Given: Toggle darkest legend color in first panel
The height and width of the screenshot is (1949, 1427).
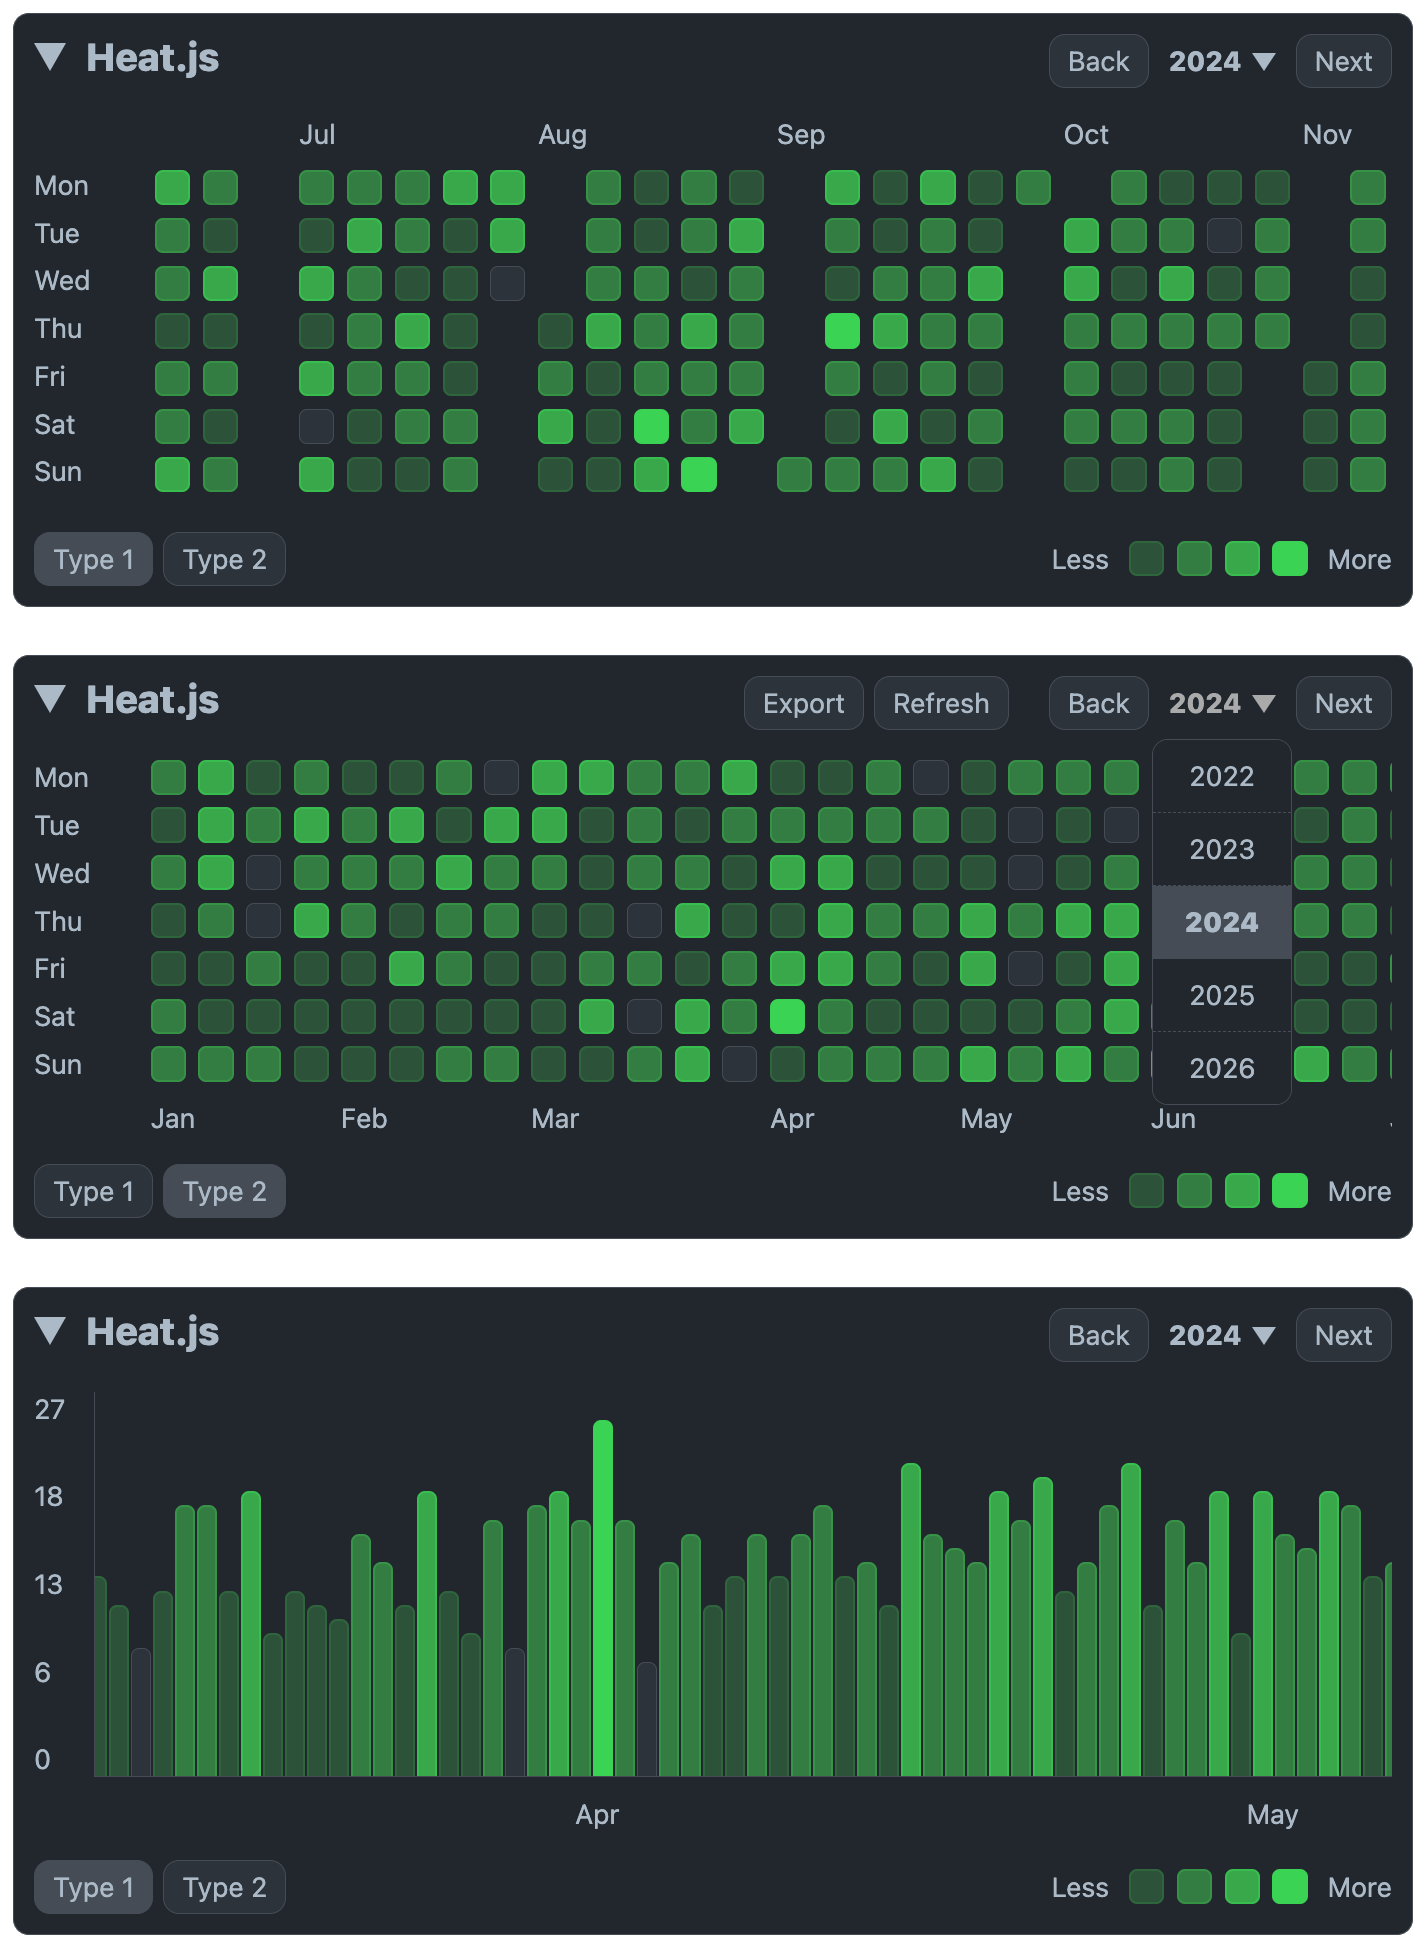Looking at the screenshot, I should click(x=1146, y=559).
